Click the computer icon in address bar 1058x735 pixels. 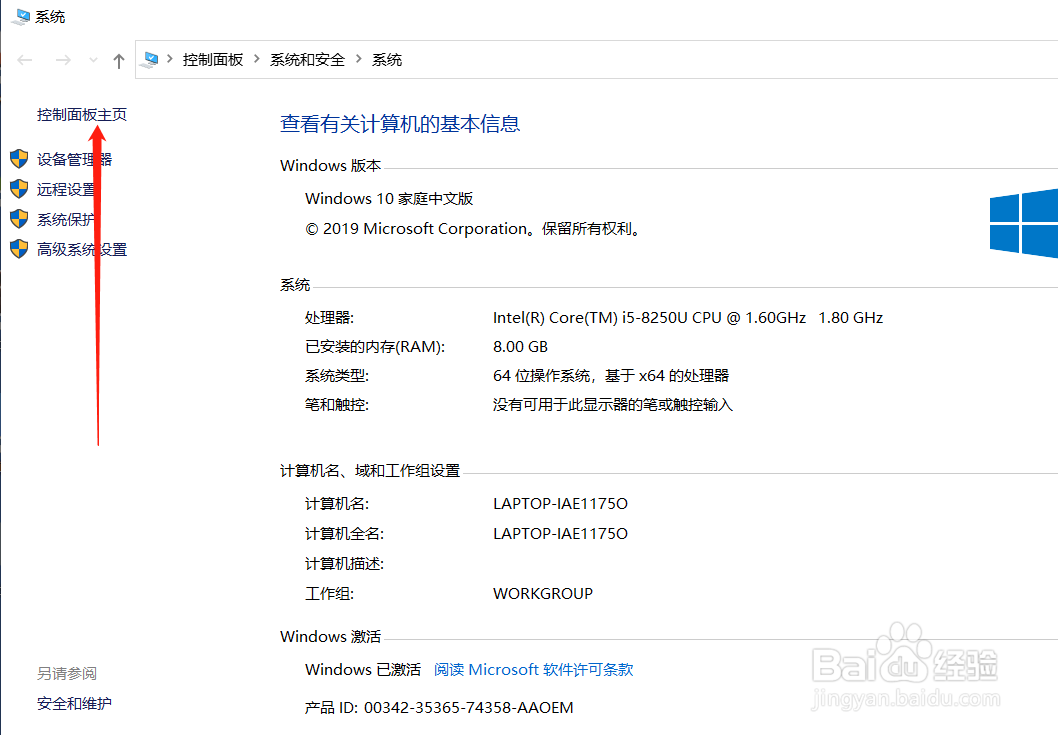pyautogui.click(x=150, y=60)
